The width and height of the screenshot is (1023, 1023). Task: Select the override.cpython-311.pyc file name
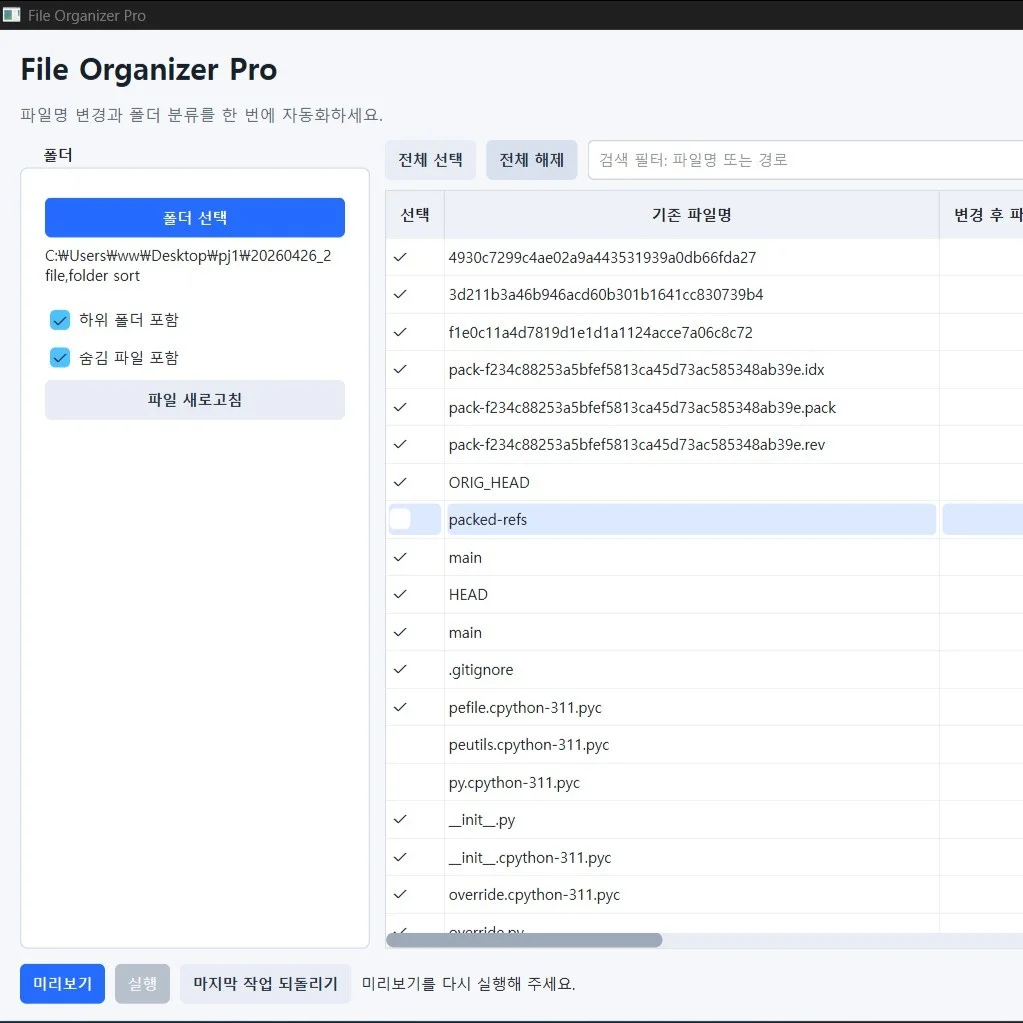534,895
